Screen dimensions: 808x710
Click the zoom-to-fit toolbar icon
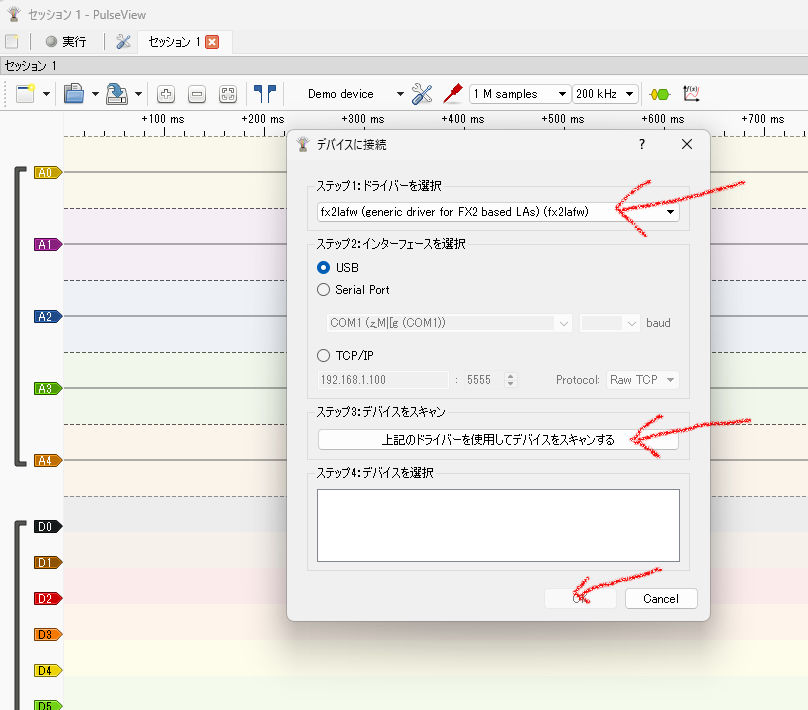(x=228, y=94)
